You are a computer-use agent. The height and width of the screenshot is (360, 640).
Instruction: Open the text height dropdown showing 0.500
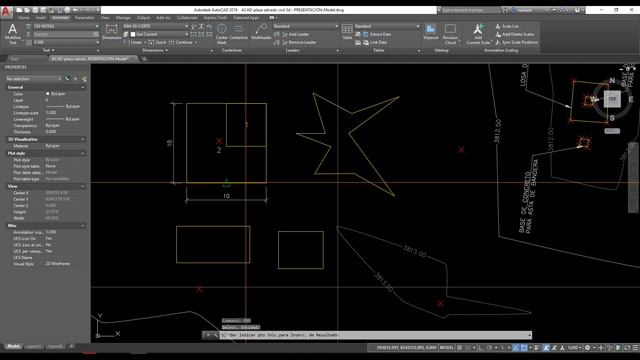pos(66,42)
